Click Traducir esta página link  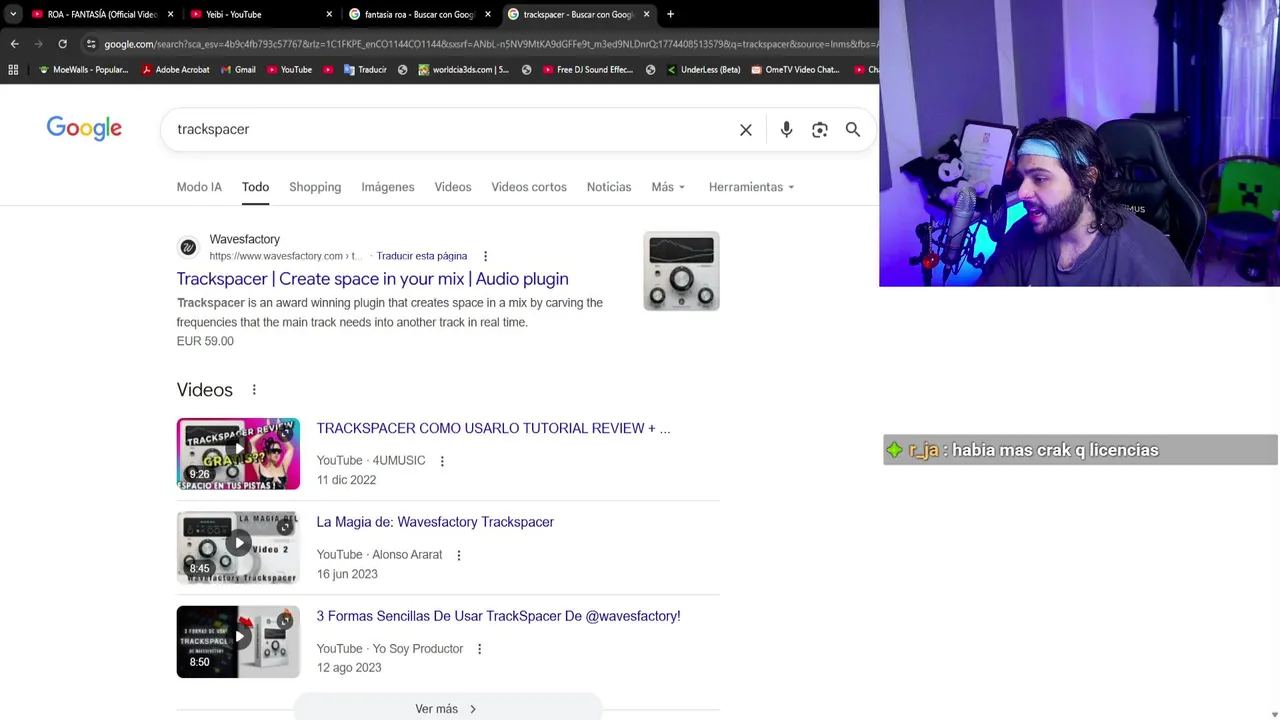pos(422,256)
